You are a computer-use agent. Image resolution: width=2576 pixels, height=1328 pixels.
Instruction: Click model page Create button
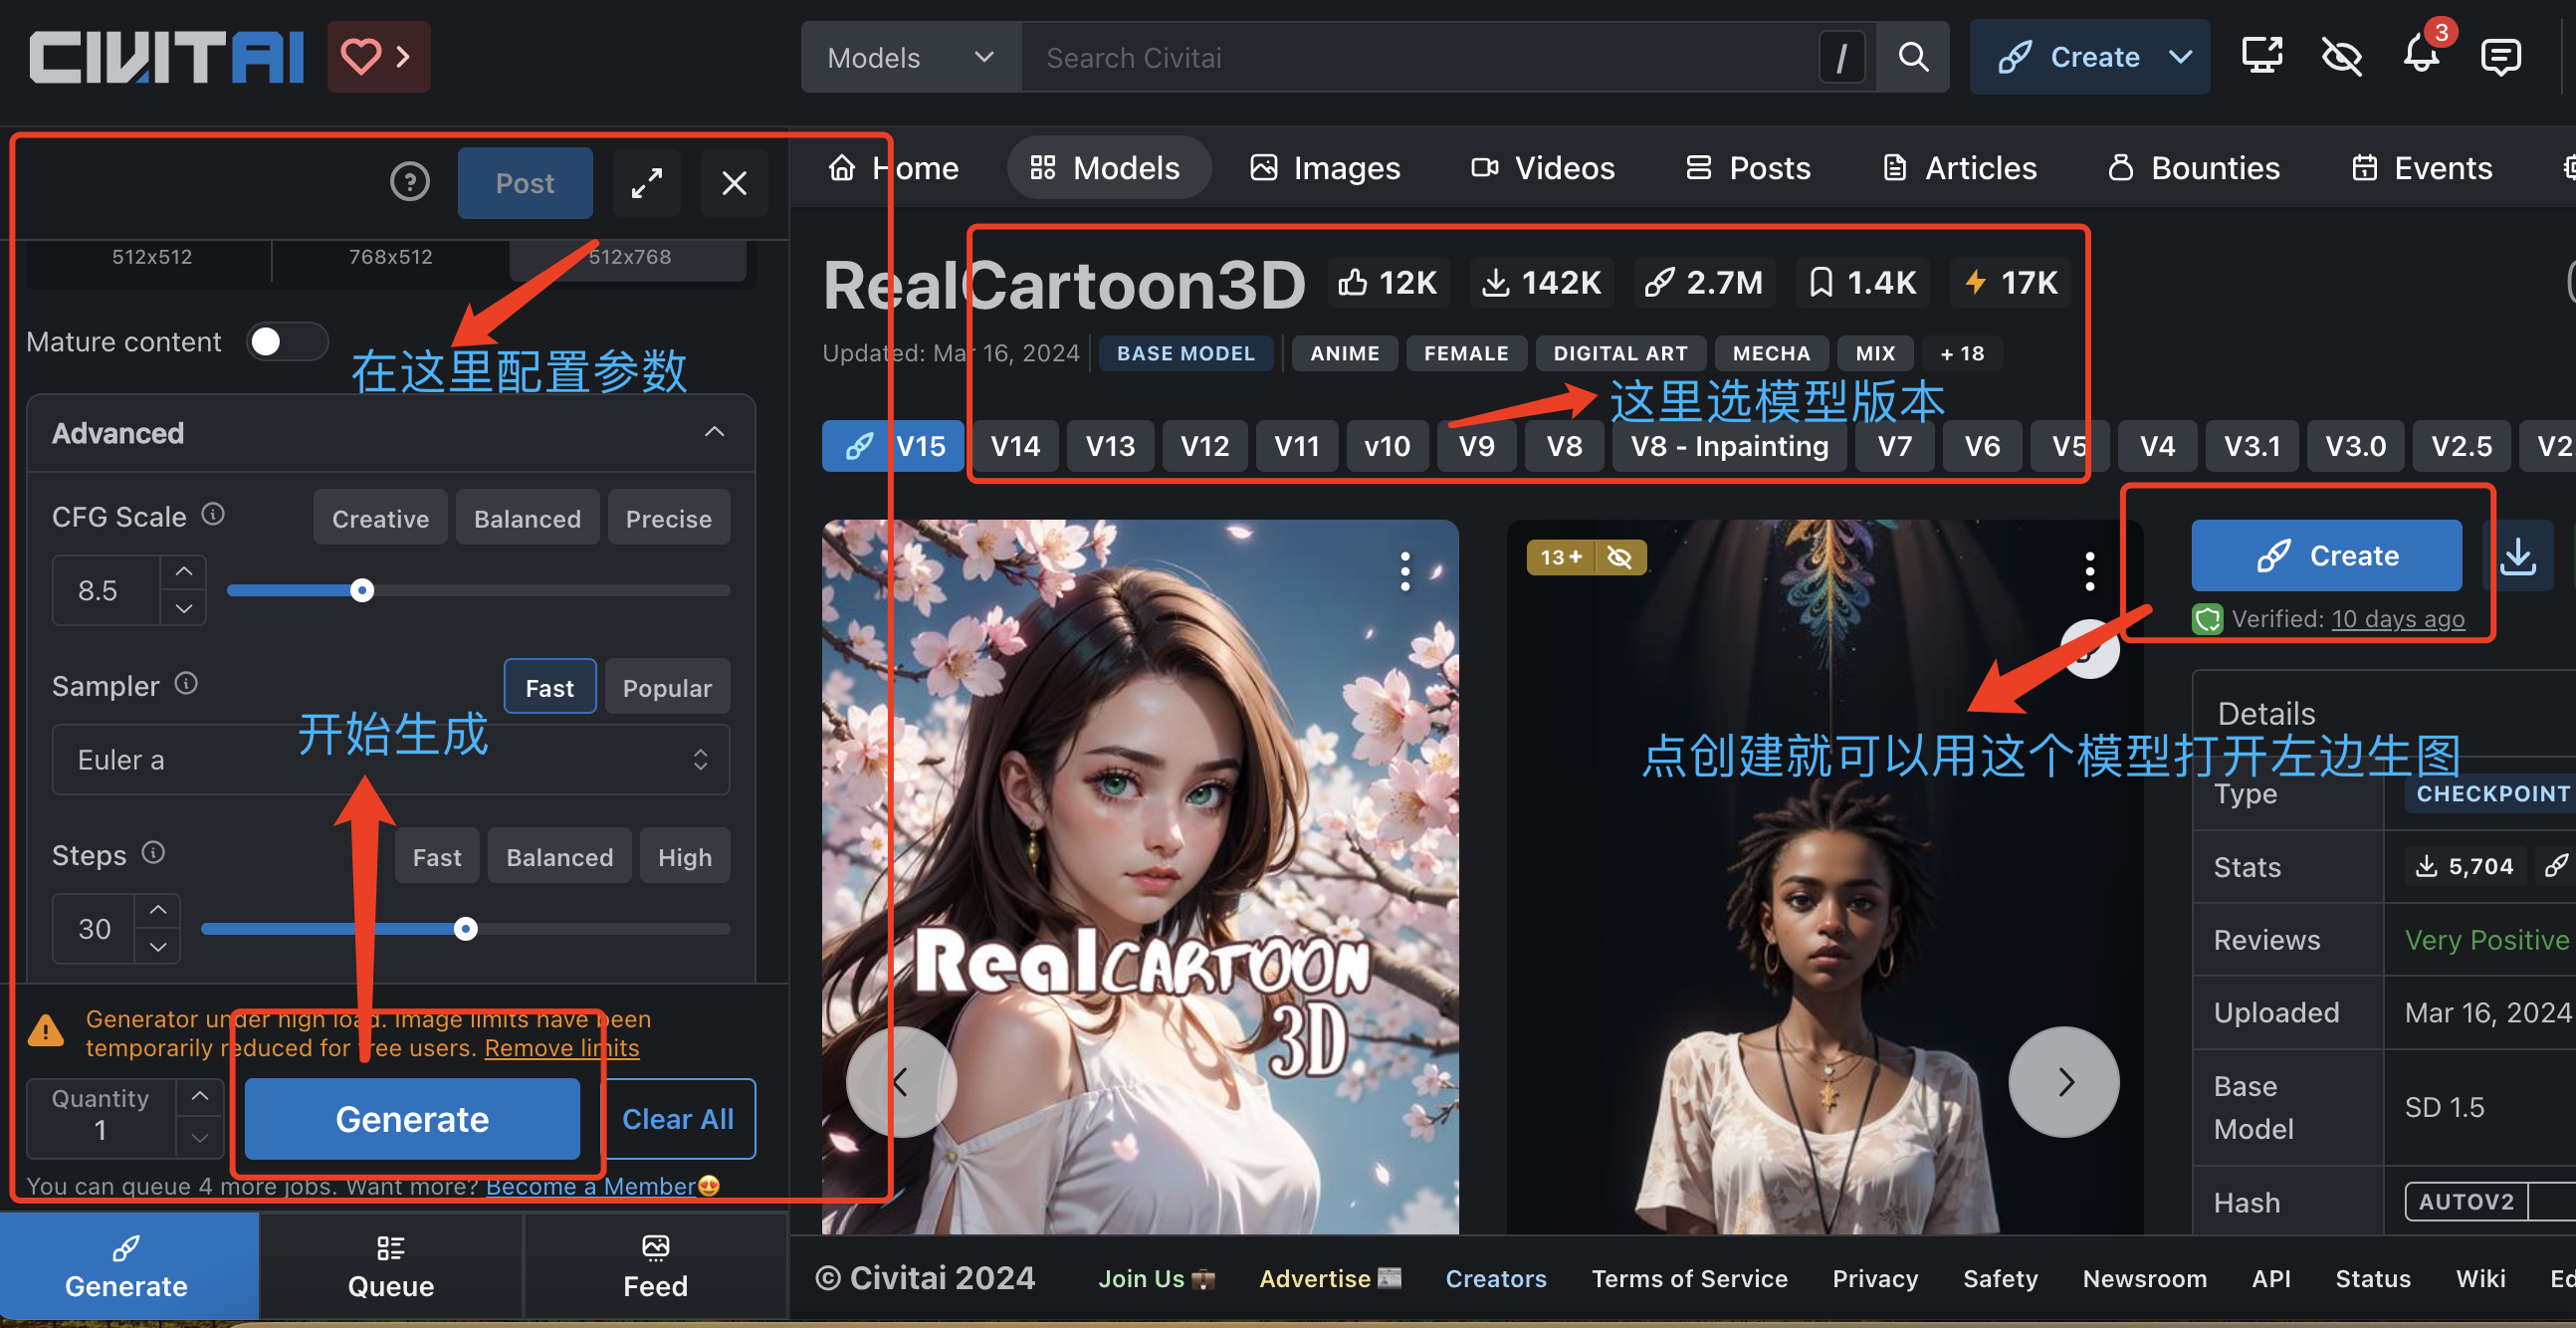[x=2326, y=556]
